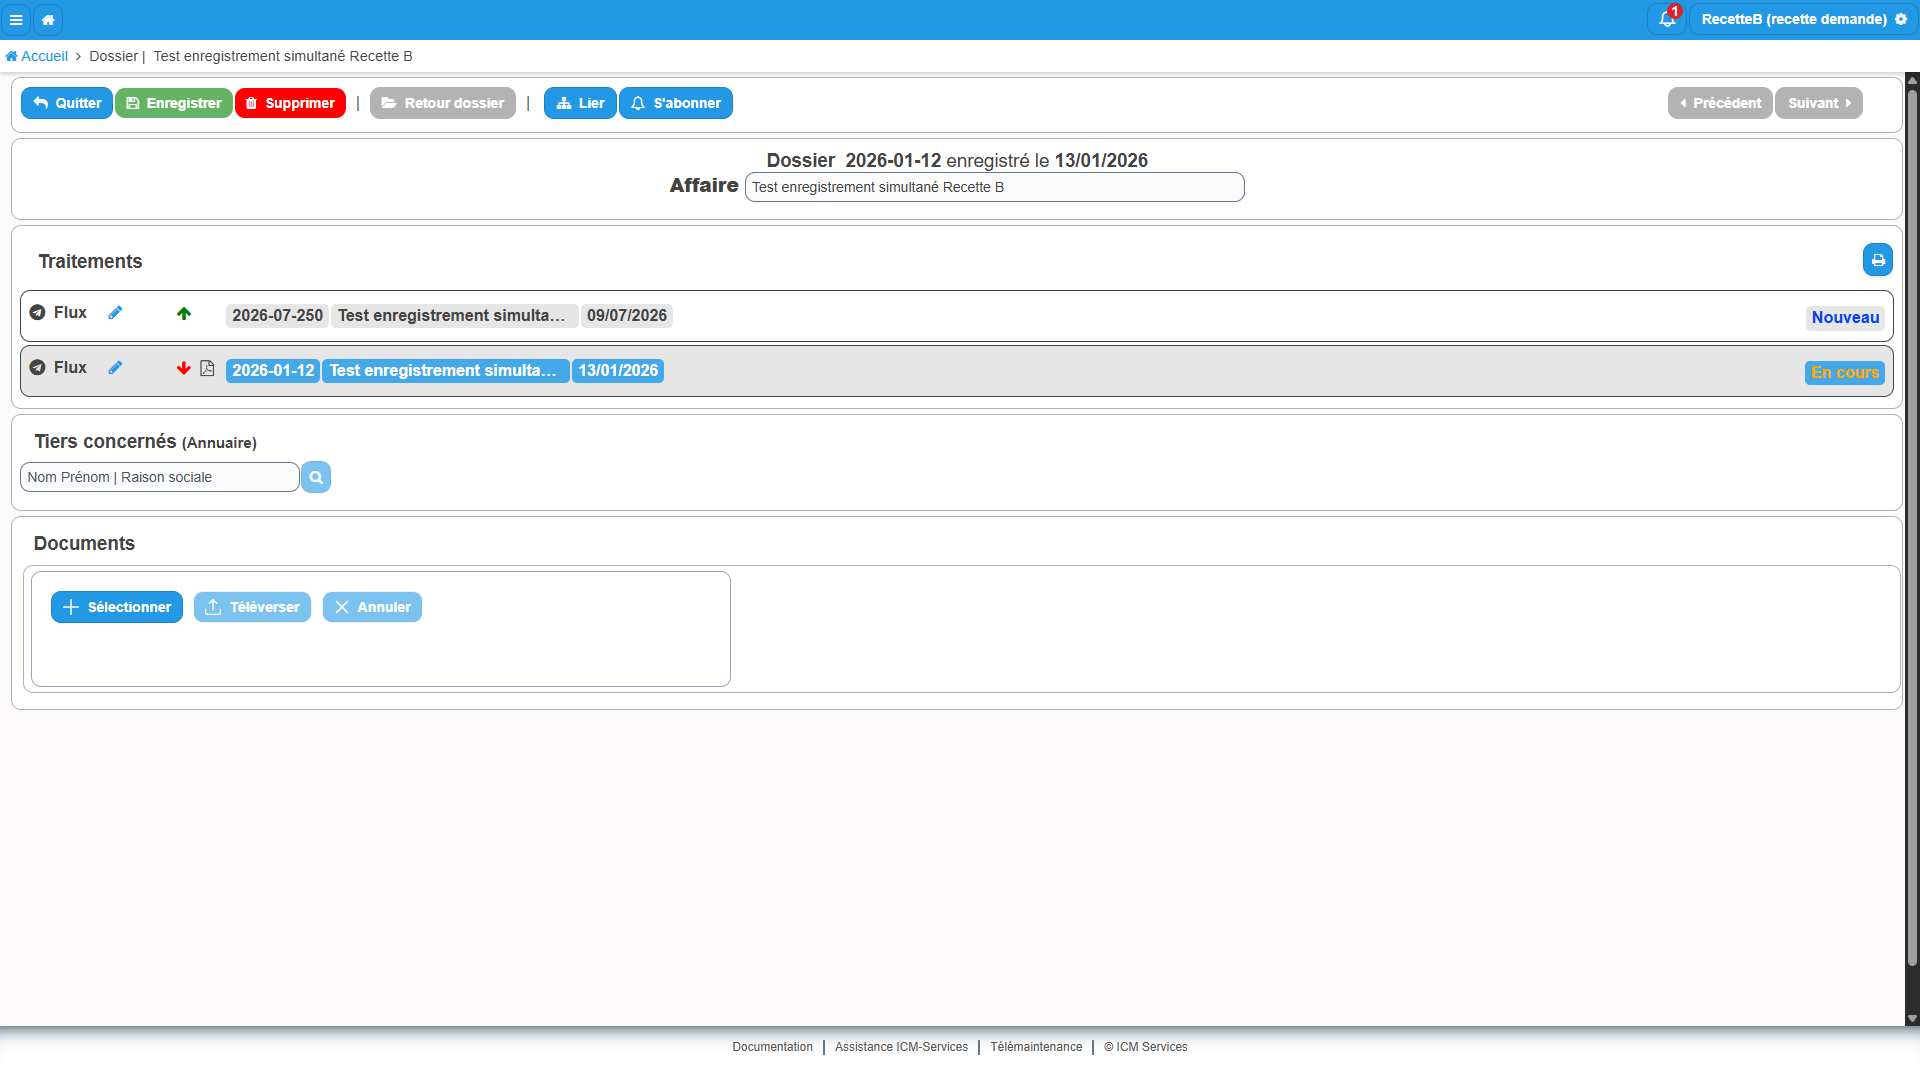1920x1080 pixels.
Task: Open flux number 2026-01-12
Action: [x=273, y=371]
